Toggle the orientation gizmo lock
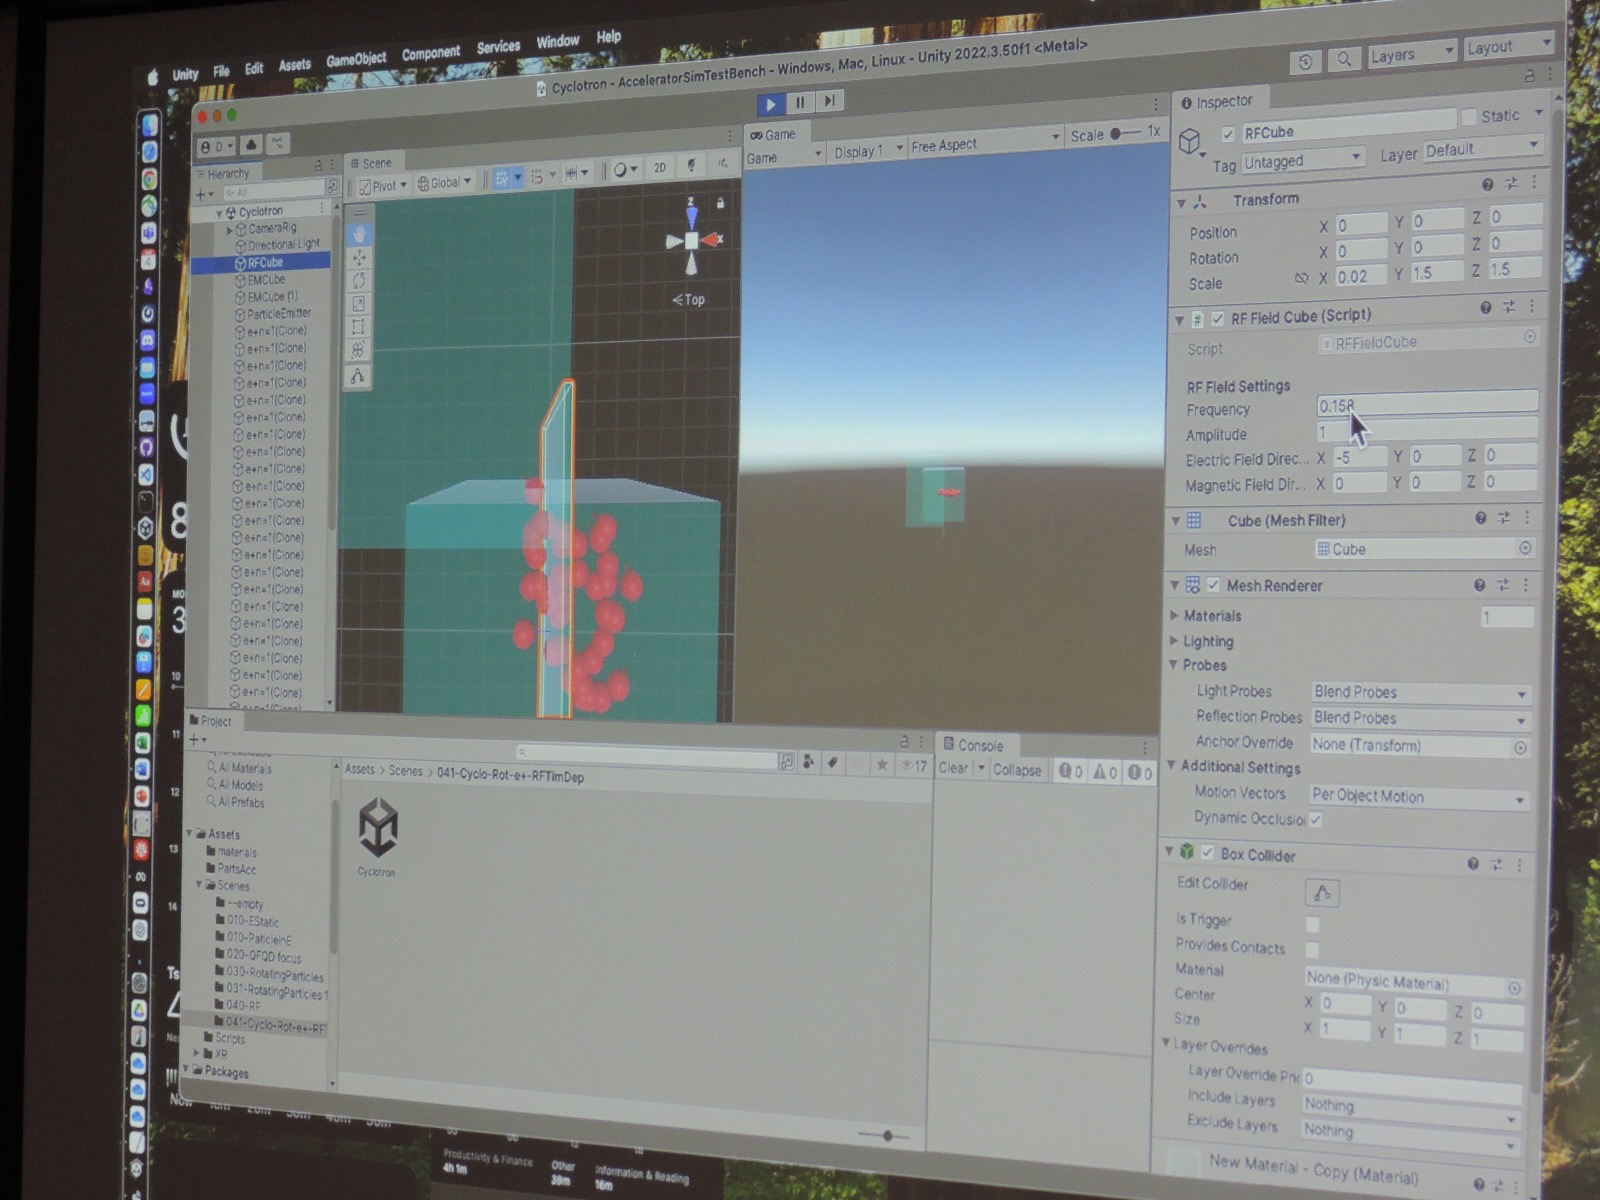1600x1200 pixels. (720, 203)
